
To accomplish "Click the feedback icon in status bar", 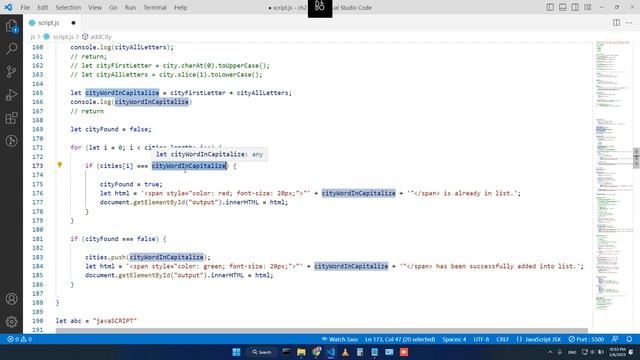I will click(615, 339).
